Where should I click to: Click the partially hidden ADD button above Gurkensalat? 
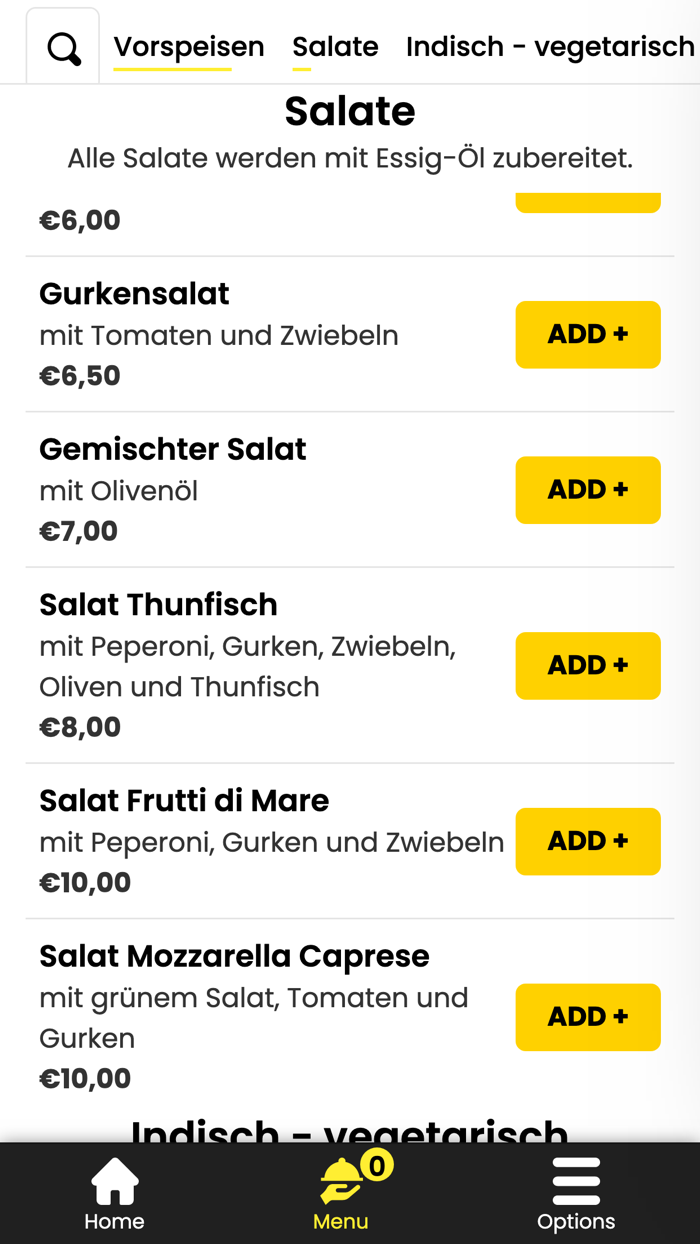click(588, 202)
